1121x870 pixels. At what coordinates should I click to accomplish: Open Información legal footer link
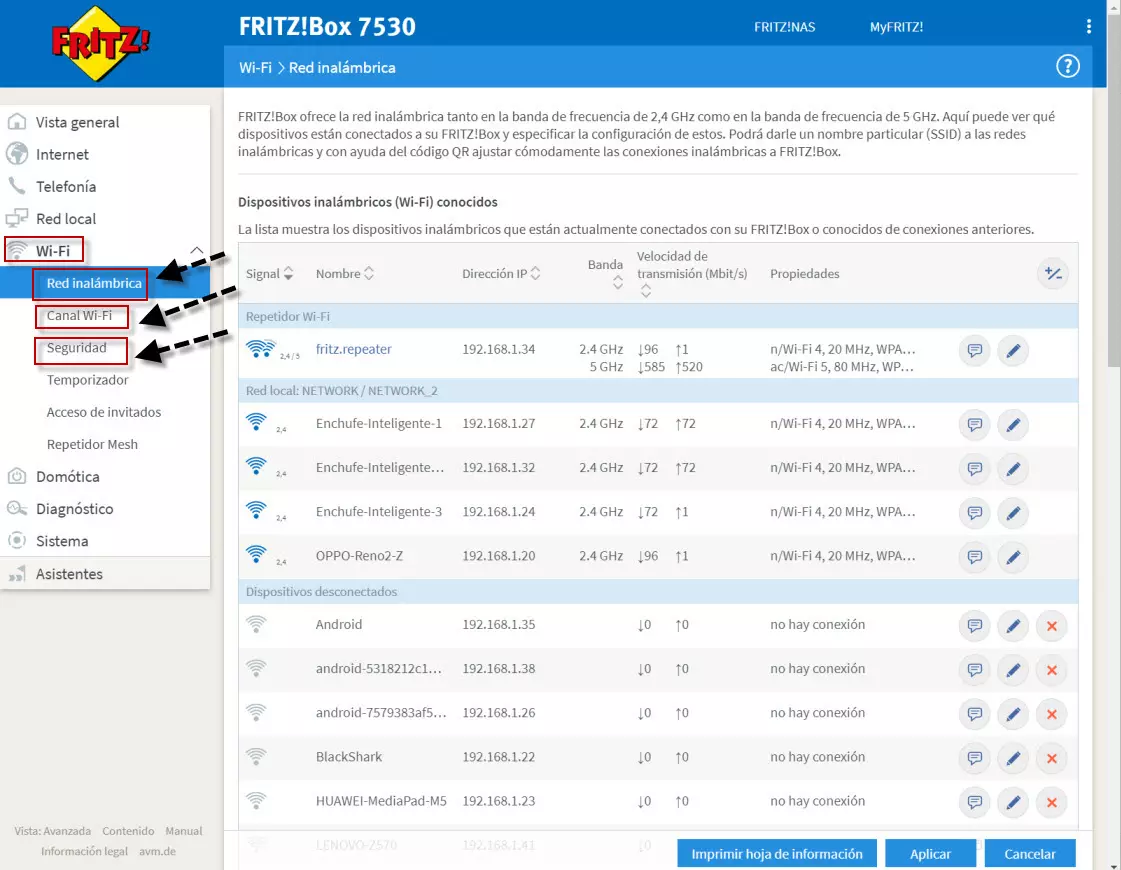click(84, 851)
